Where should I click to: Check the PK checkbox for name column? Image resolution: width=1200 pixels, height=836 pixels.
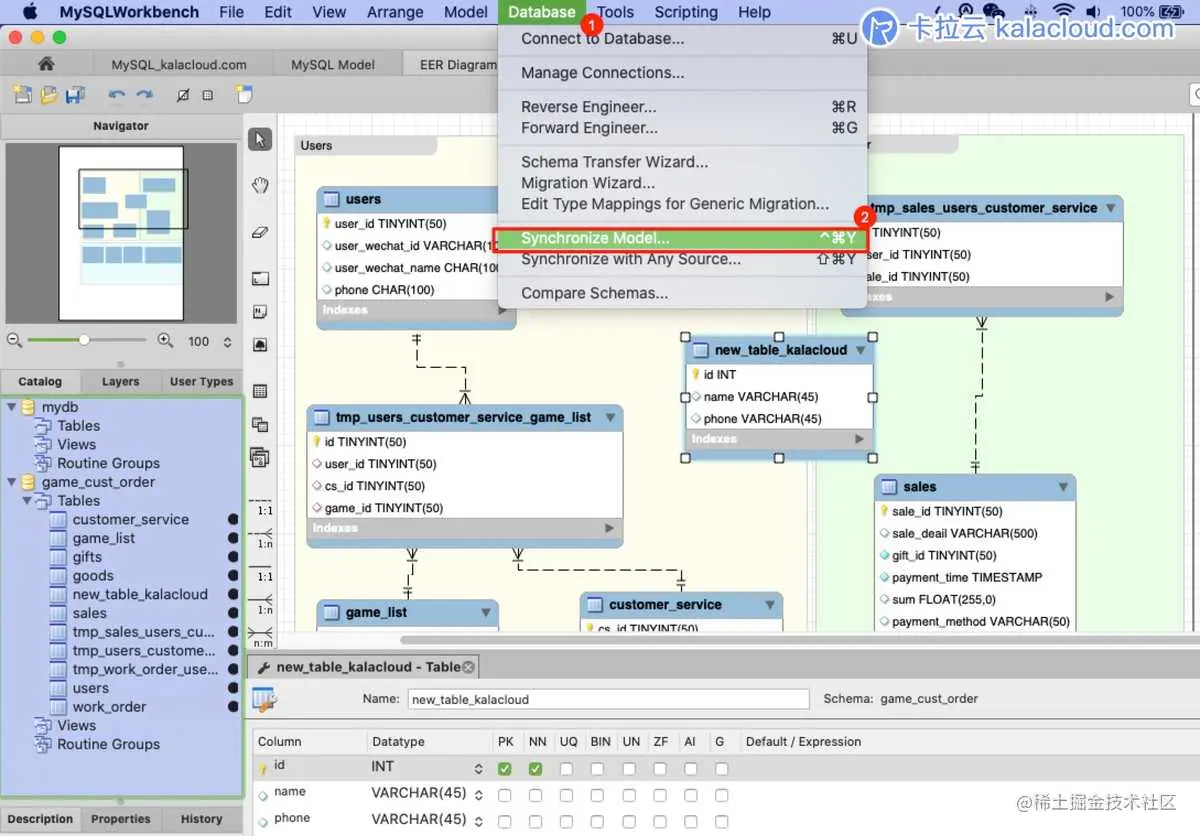(x=505, y=796)
